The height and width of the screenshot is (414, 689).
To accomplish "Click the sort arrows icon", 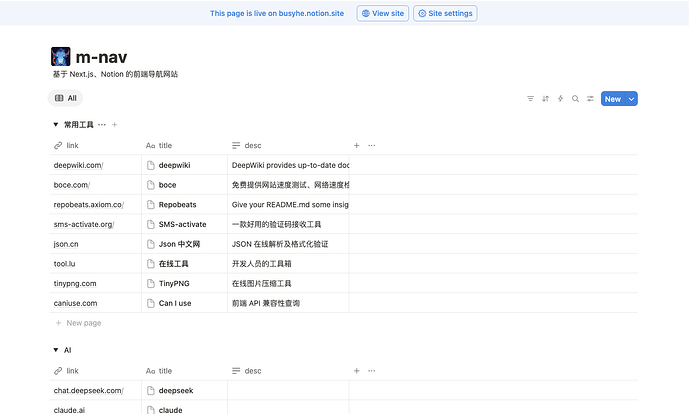I will pyautogui.click(x=545, y=99).
